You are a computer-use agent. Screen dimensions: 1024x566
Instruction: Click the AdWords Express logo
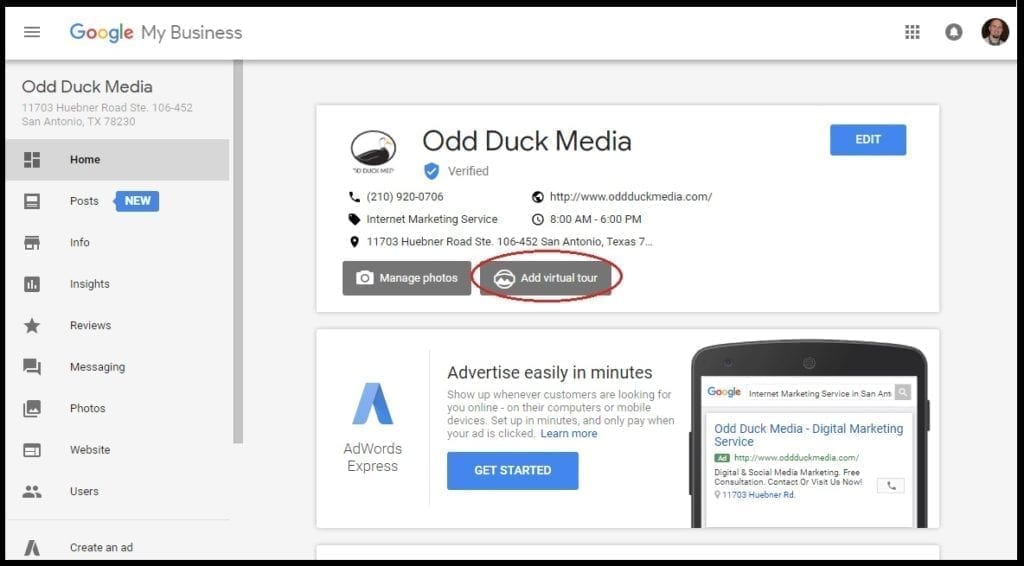pyautogui.click(x=373, y=404)
